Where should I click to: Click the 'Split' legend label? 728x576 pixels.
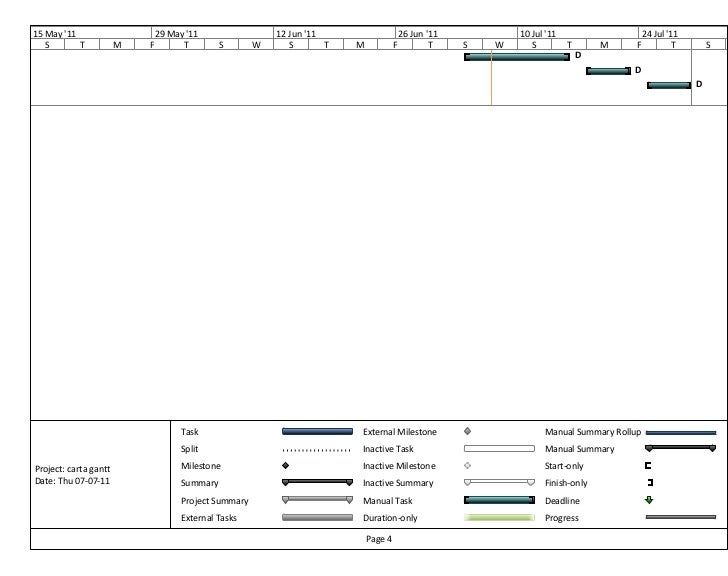tap(189, 449)
